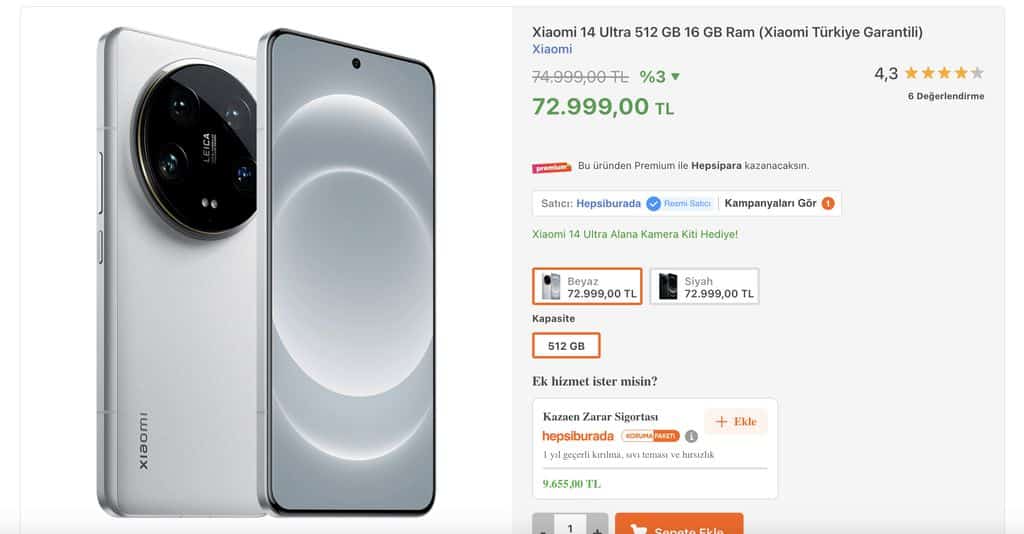Screen dimensions: 1024x534
Task: Open info icon for Kazaen Zarar Sigortası
Action: pos(691,436)
